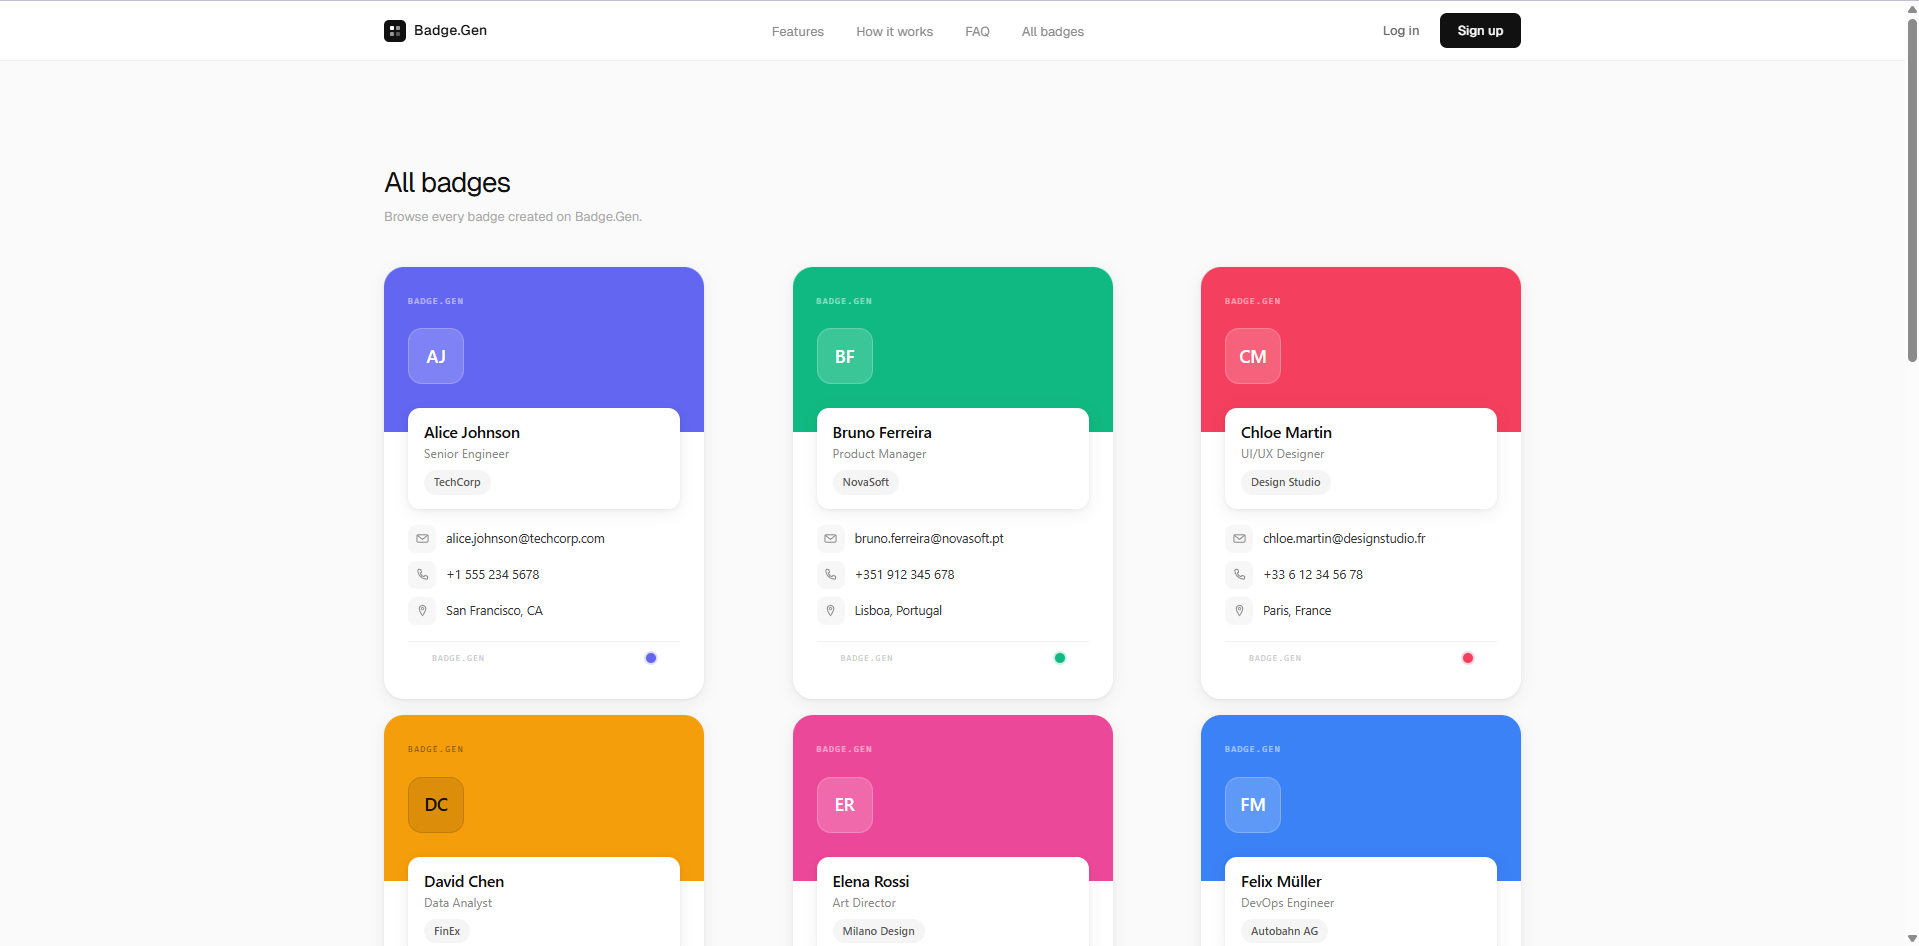This screenshot has width=1919, height=946.
Task: Click the DC avatar on David's badge
Action: [436, 805]
